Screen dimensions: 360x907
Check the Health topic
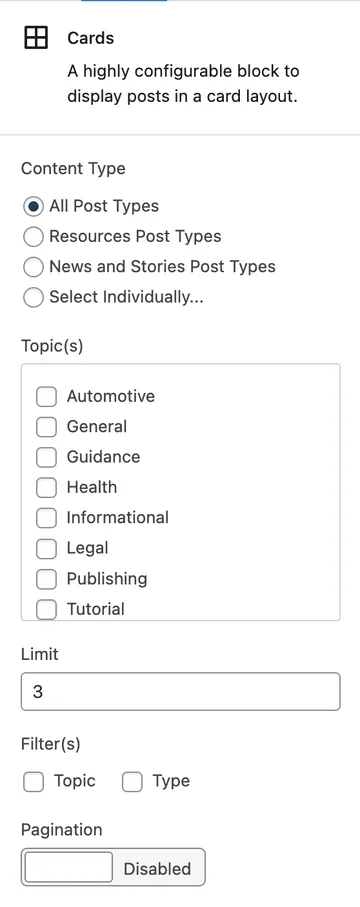click(x=46, y=488)
